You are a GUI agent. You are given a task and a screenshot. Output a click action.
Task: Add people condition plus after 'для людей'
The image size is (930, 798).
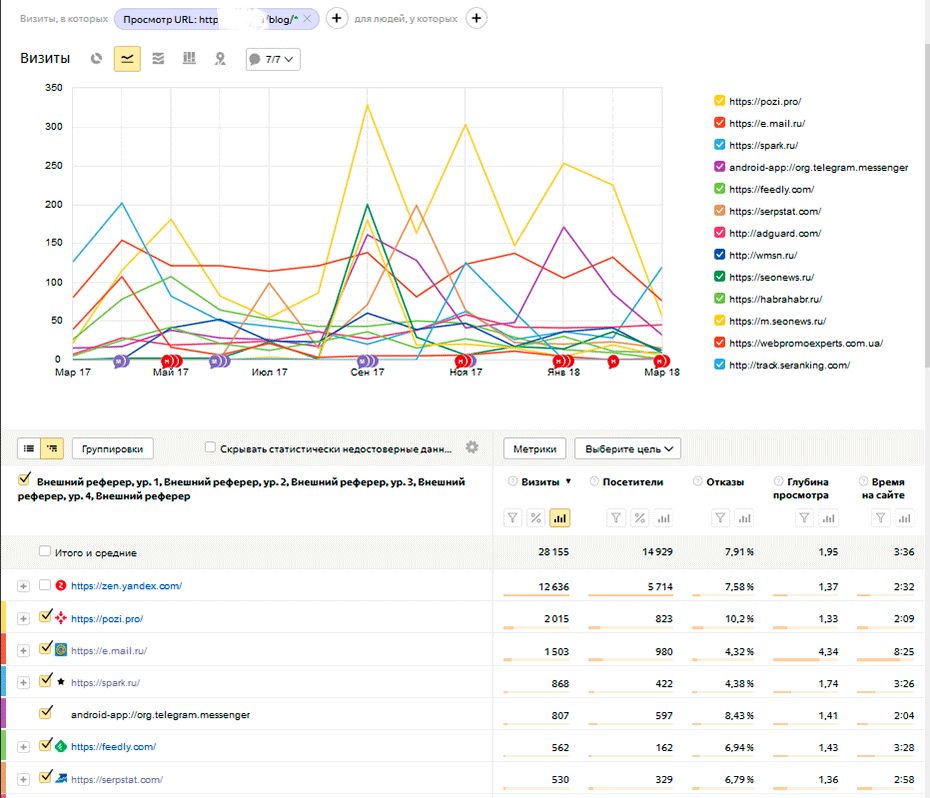[476, 18]
